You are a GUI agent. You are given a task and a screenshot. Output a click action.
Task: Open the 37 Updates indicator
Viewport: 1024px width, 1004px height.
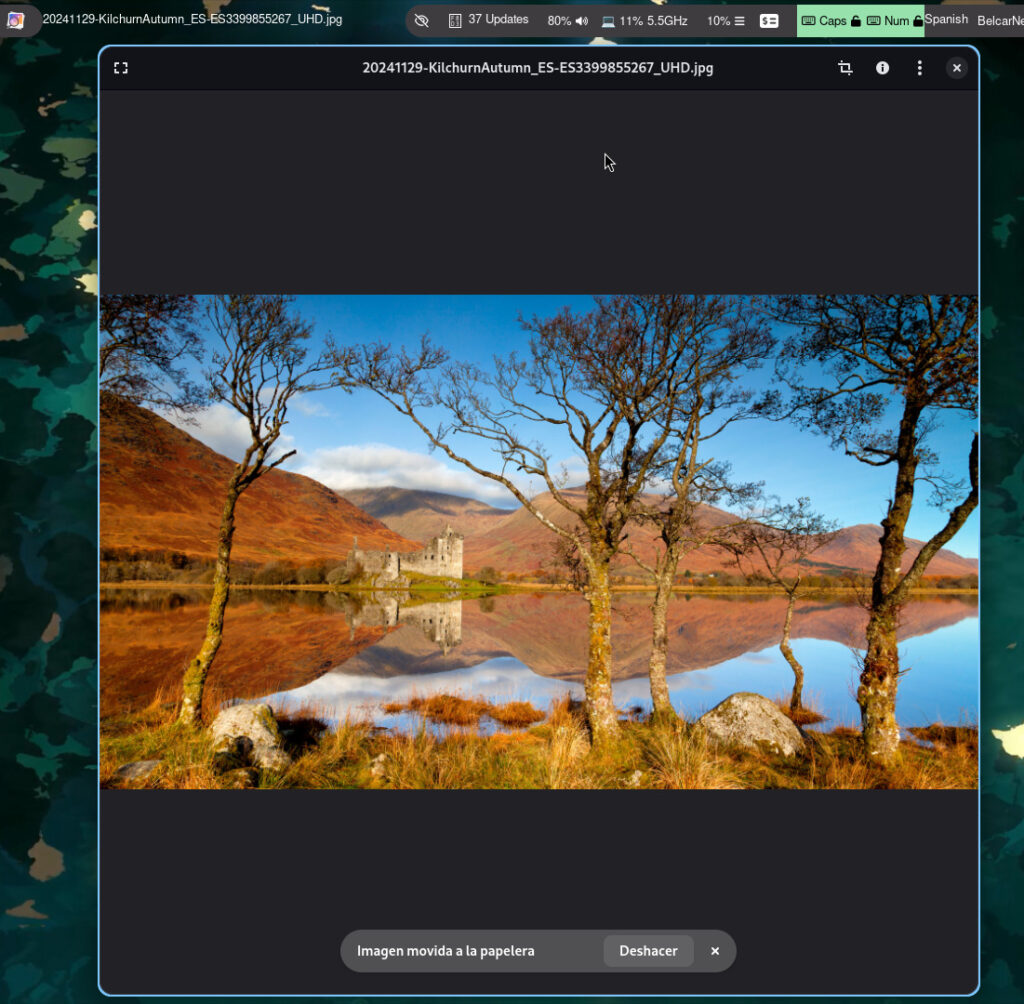pos(489,20)
